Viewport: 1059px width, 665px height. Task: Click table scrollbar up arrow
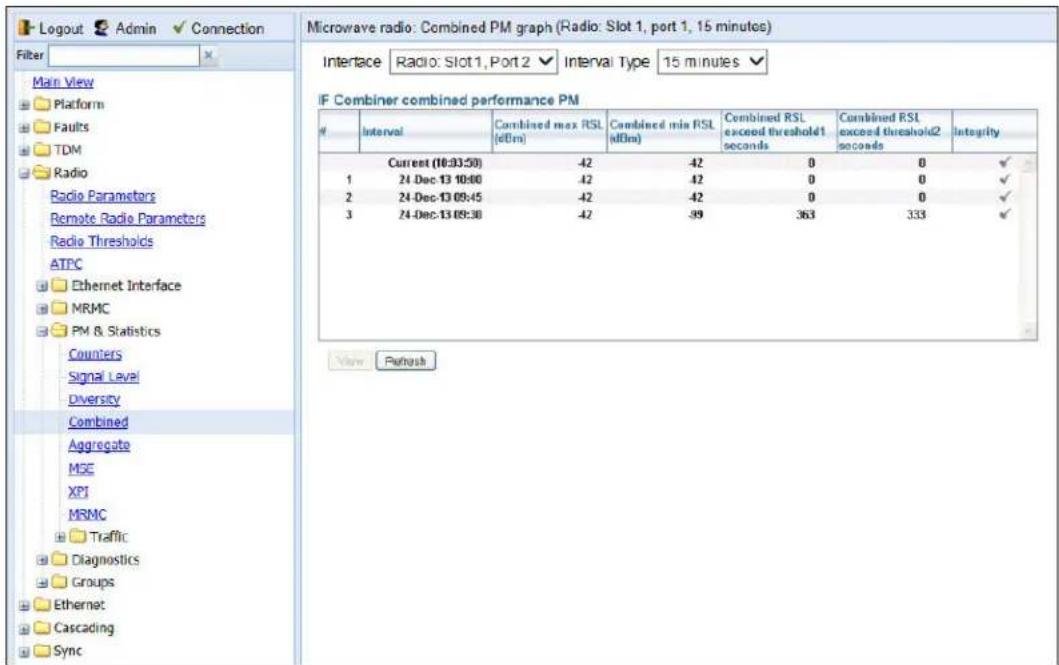1029,163
